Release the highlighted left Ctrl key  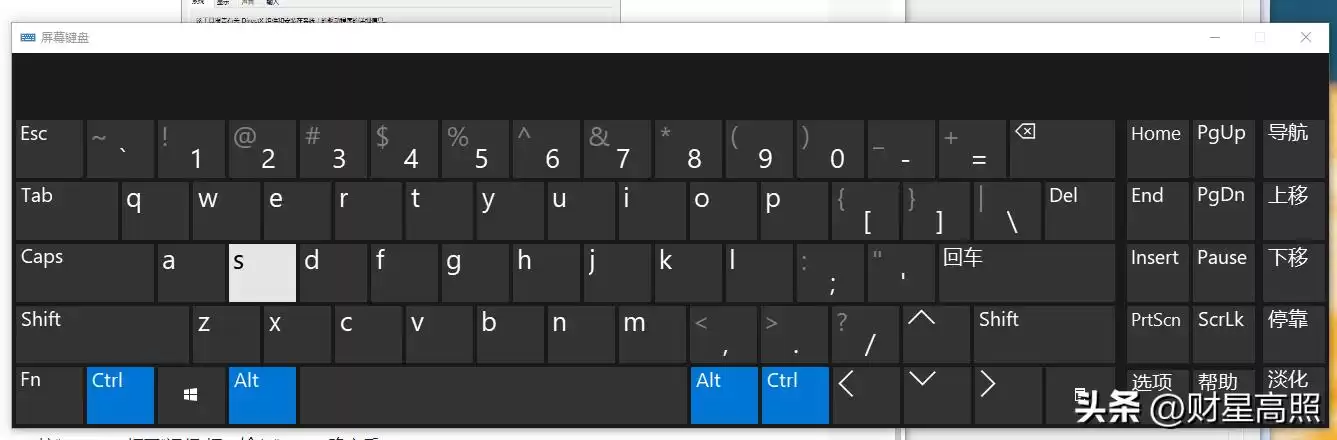click(x=120, y=394)
